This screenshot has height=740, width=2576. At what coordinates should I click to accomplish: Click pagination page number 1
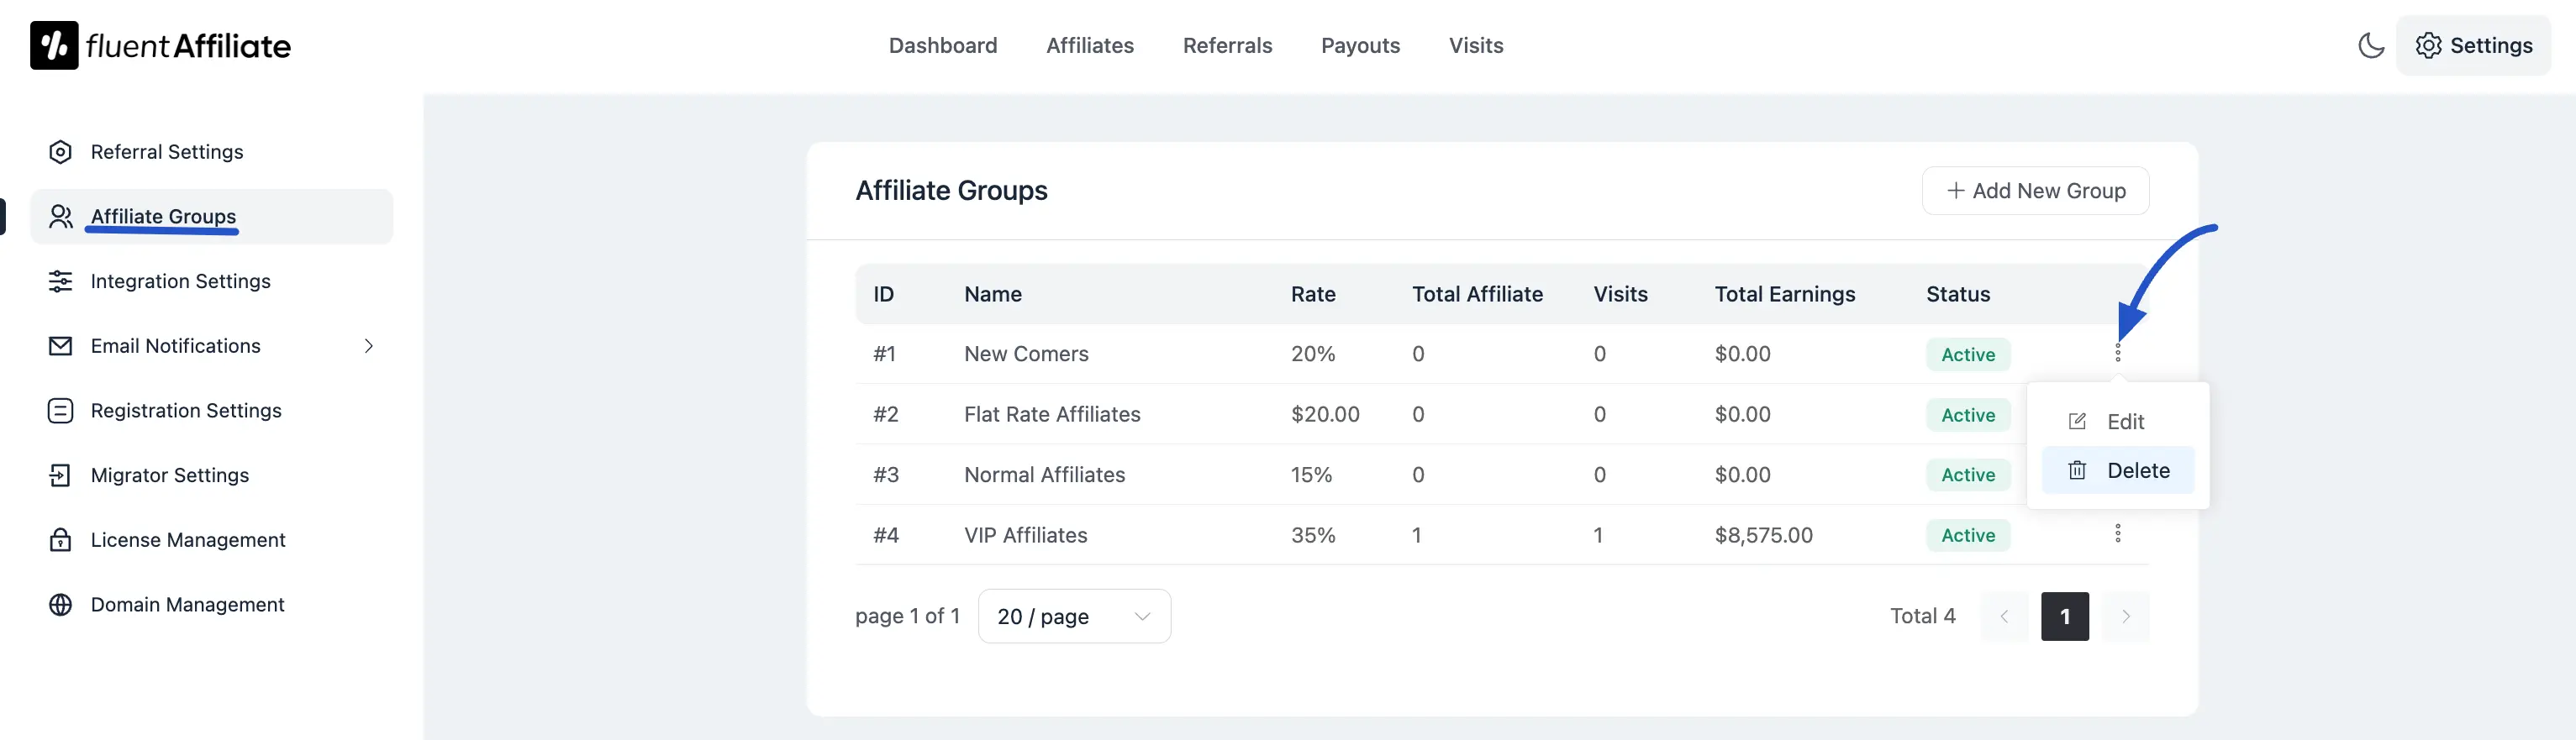2064,617
